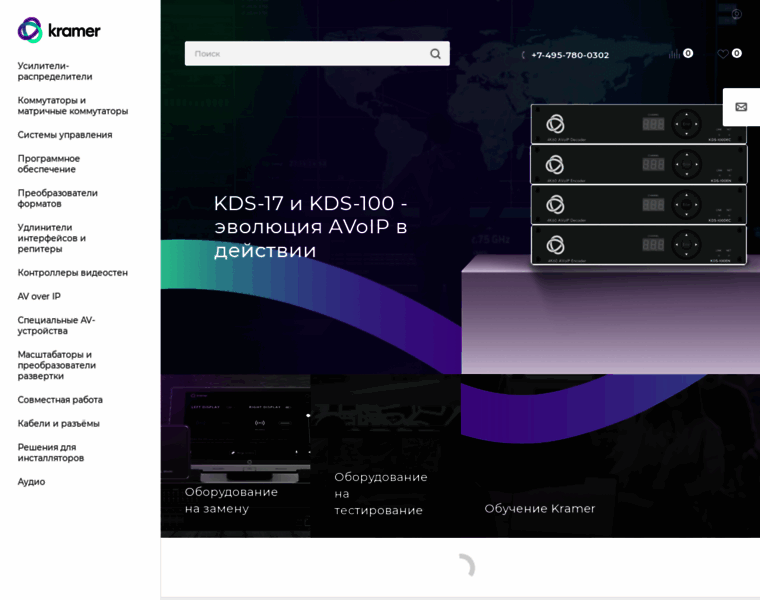Open Оборудование на замену tile

pos(236,456)
